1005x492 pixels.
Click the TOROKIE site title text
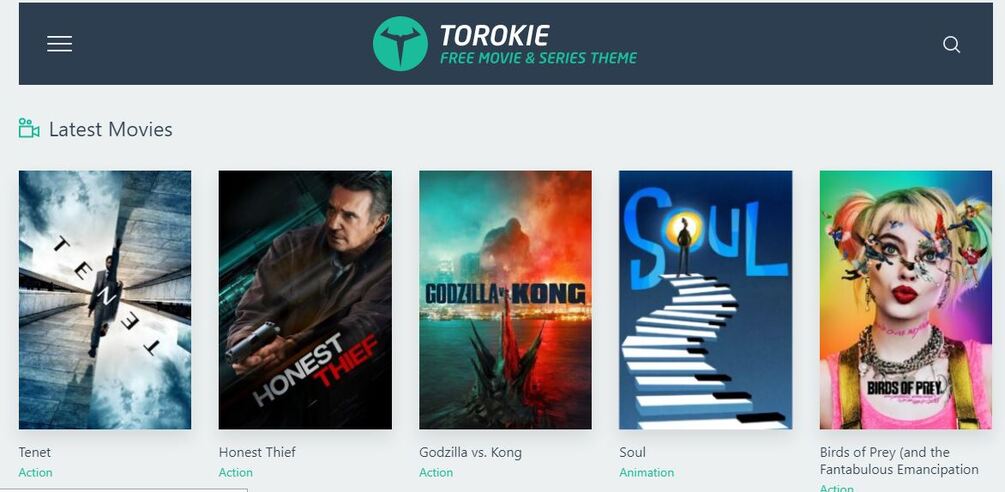tap(495, 35)
